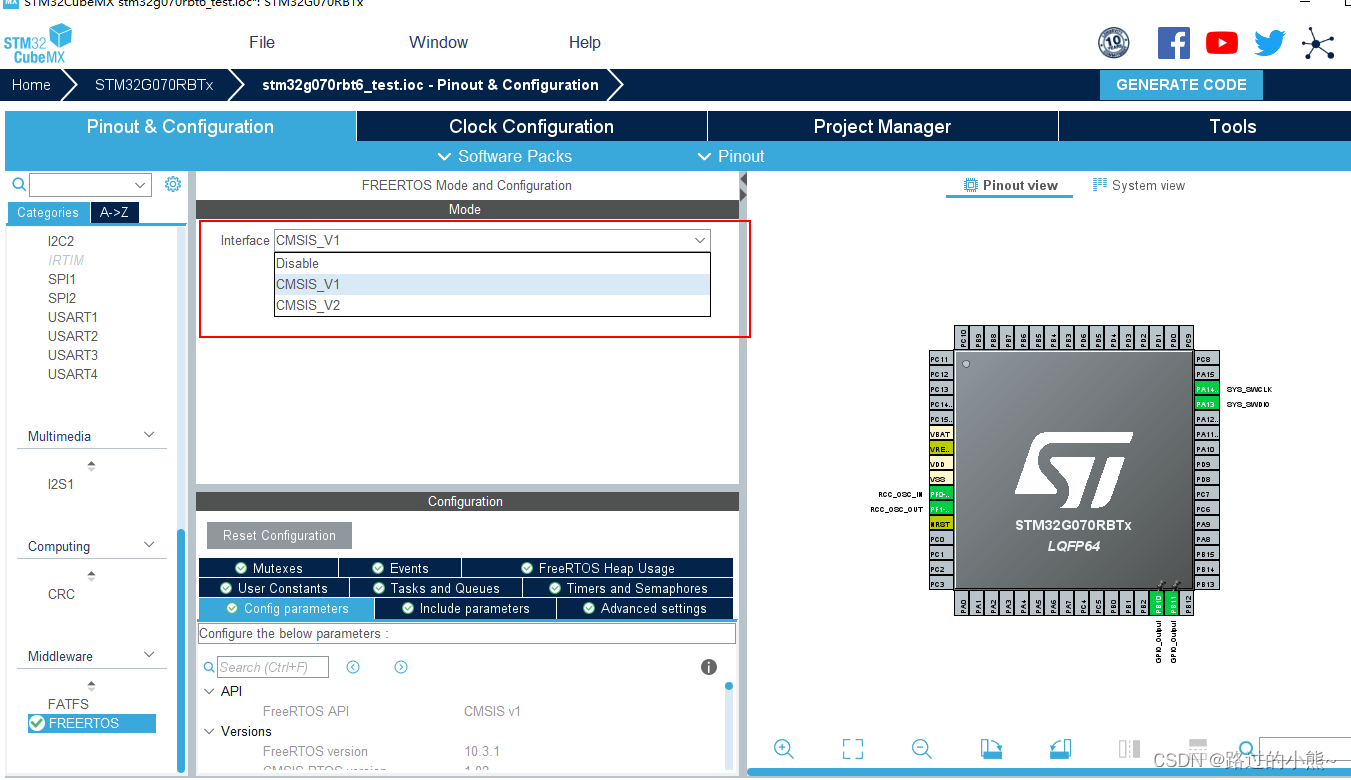Open the Advanced settings tab
This screenshot has width=1351, height=780.
[x=644, y=608]
